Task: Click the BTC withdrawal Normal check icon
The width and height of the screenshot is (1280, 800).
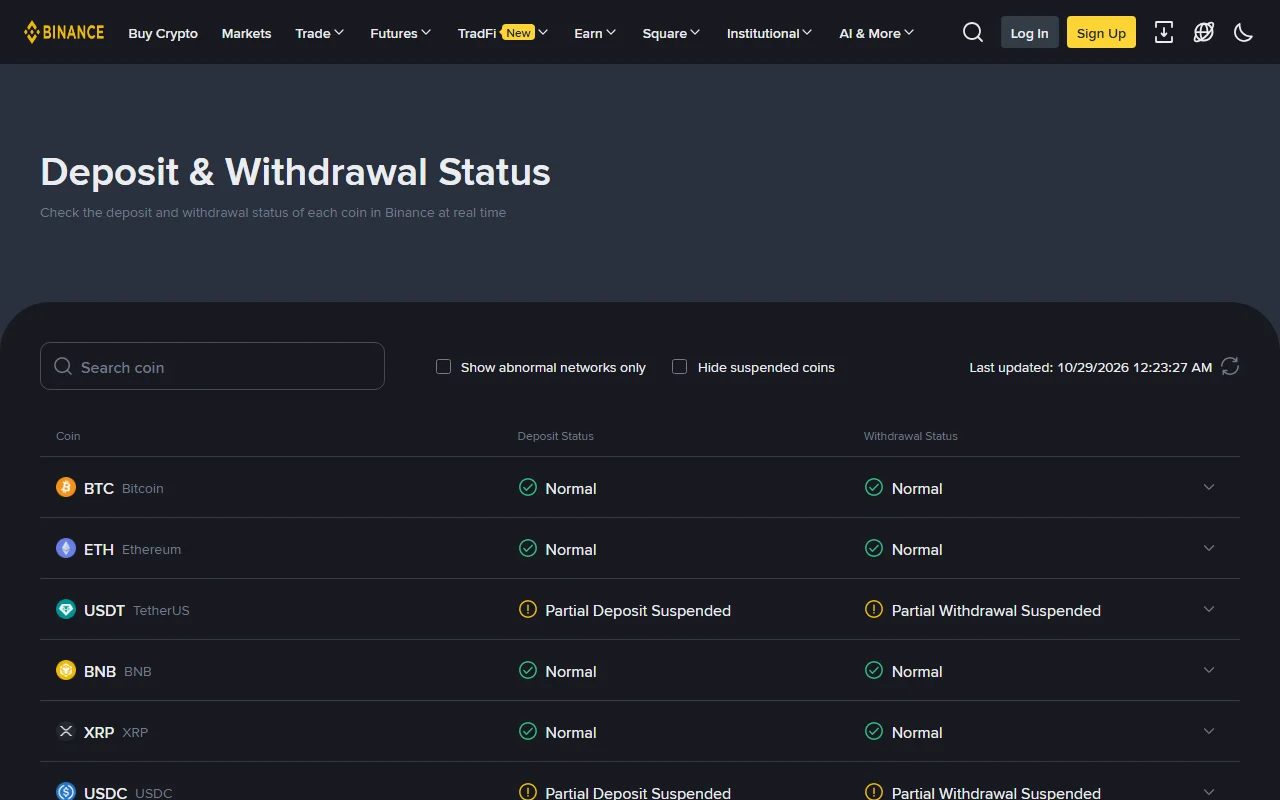Action: [x=874, y=487]
